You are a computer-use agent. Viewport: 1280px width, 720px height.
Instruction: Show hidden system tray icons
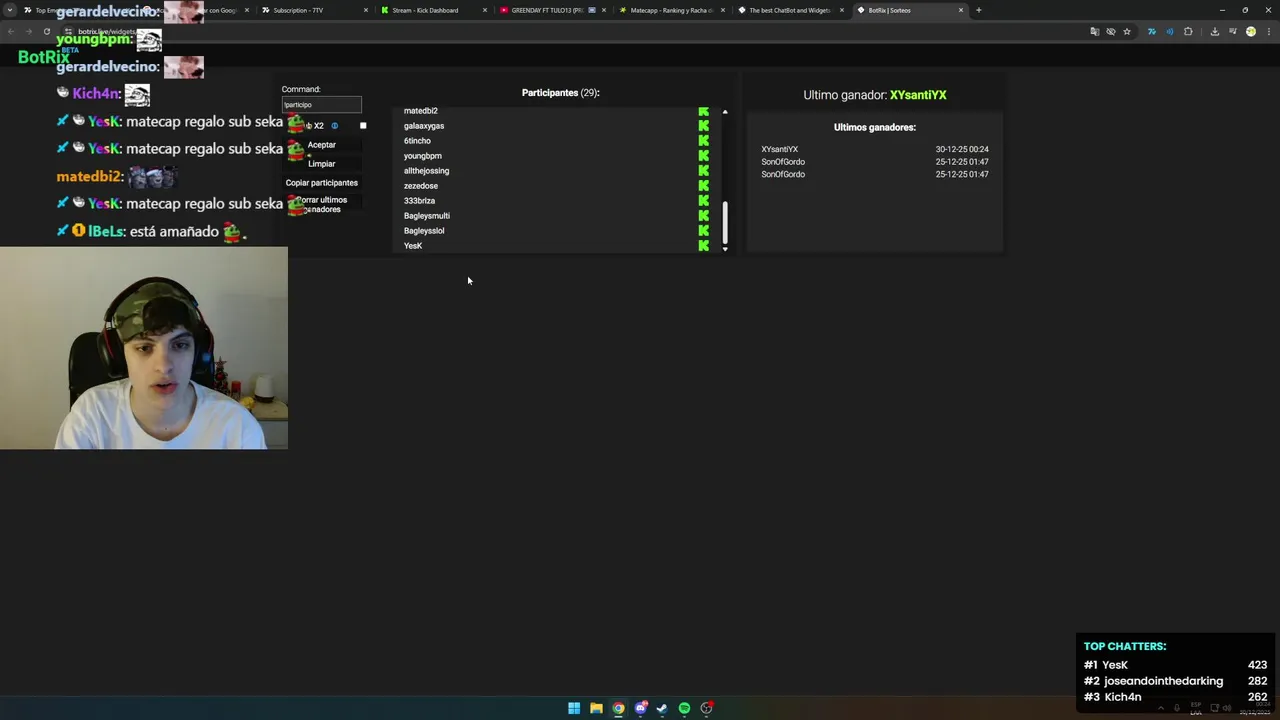pyautogui.click(x=1161, y=708)
